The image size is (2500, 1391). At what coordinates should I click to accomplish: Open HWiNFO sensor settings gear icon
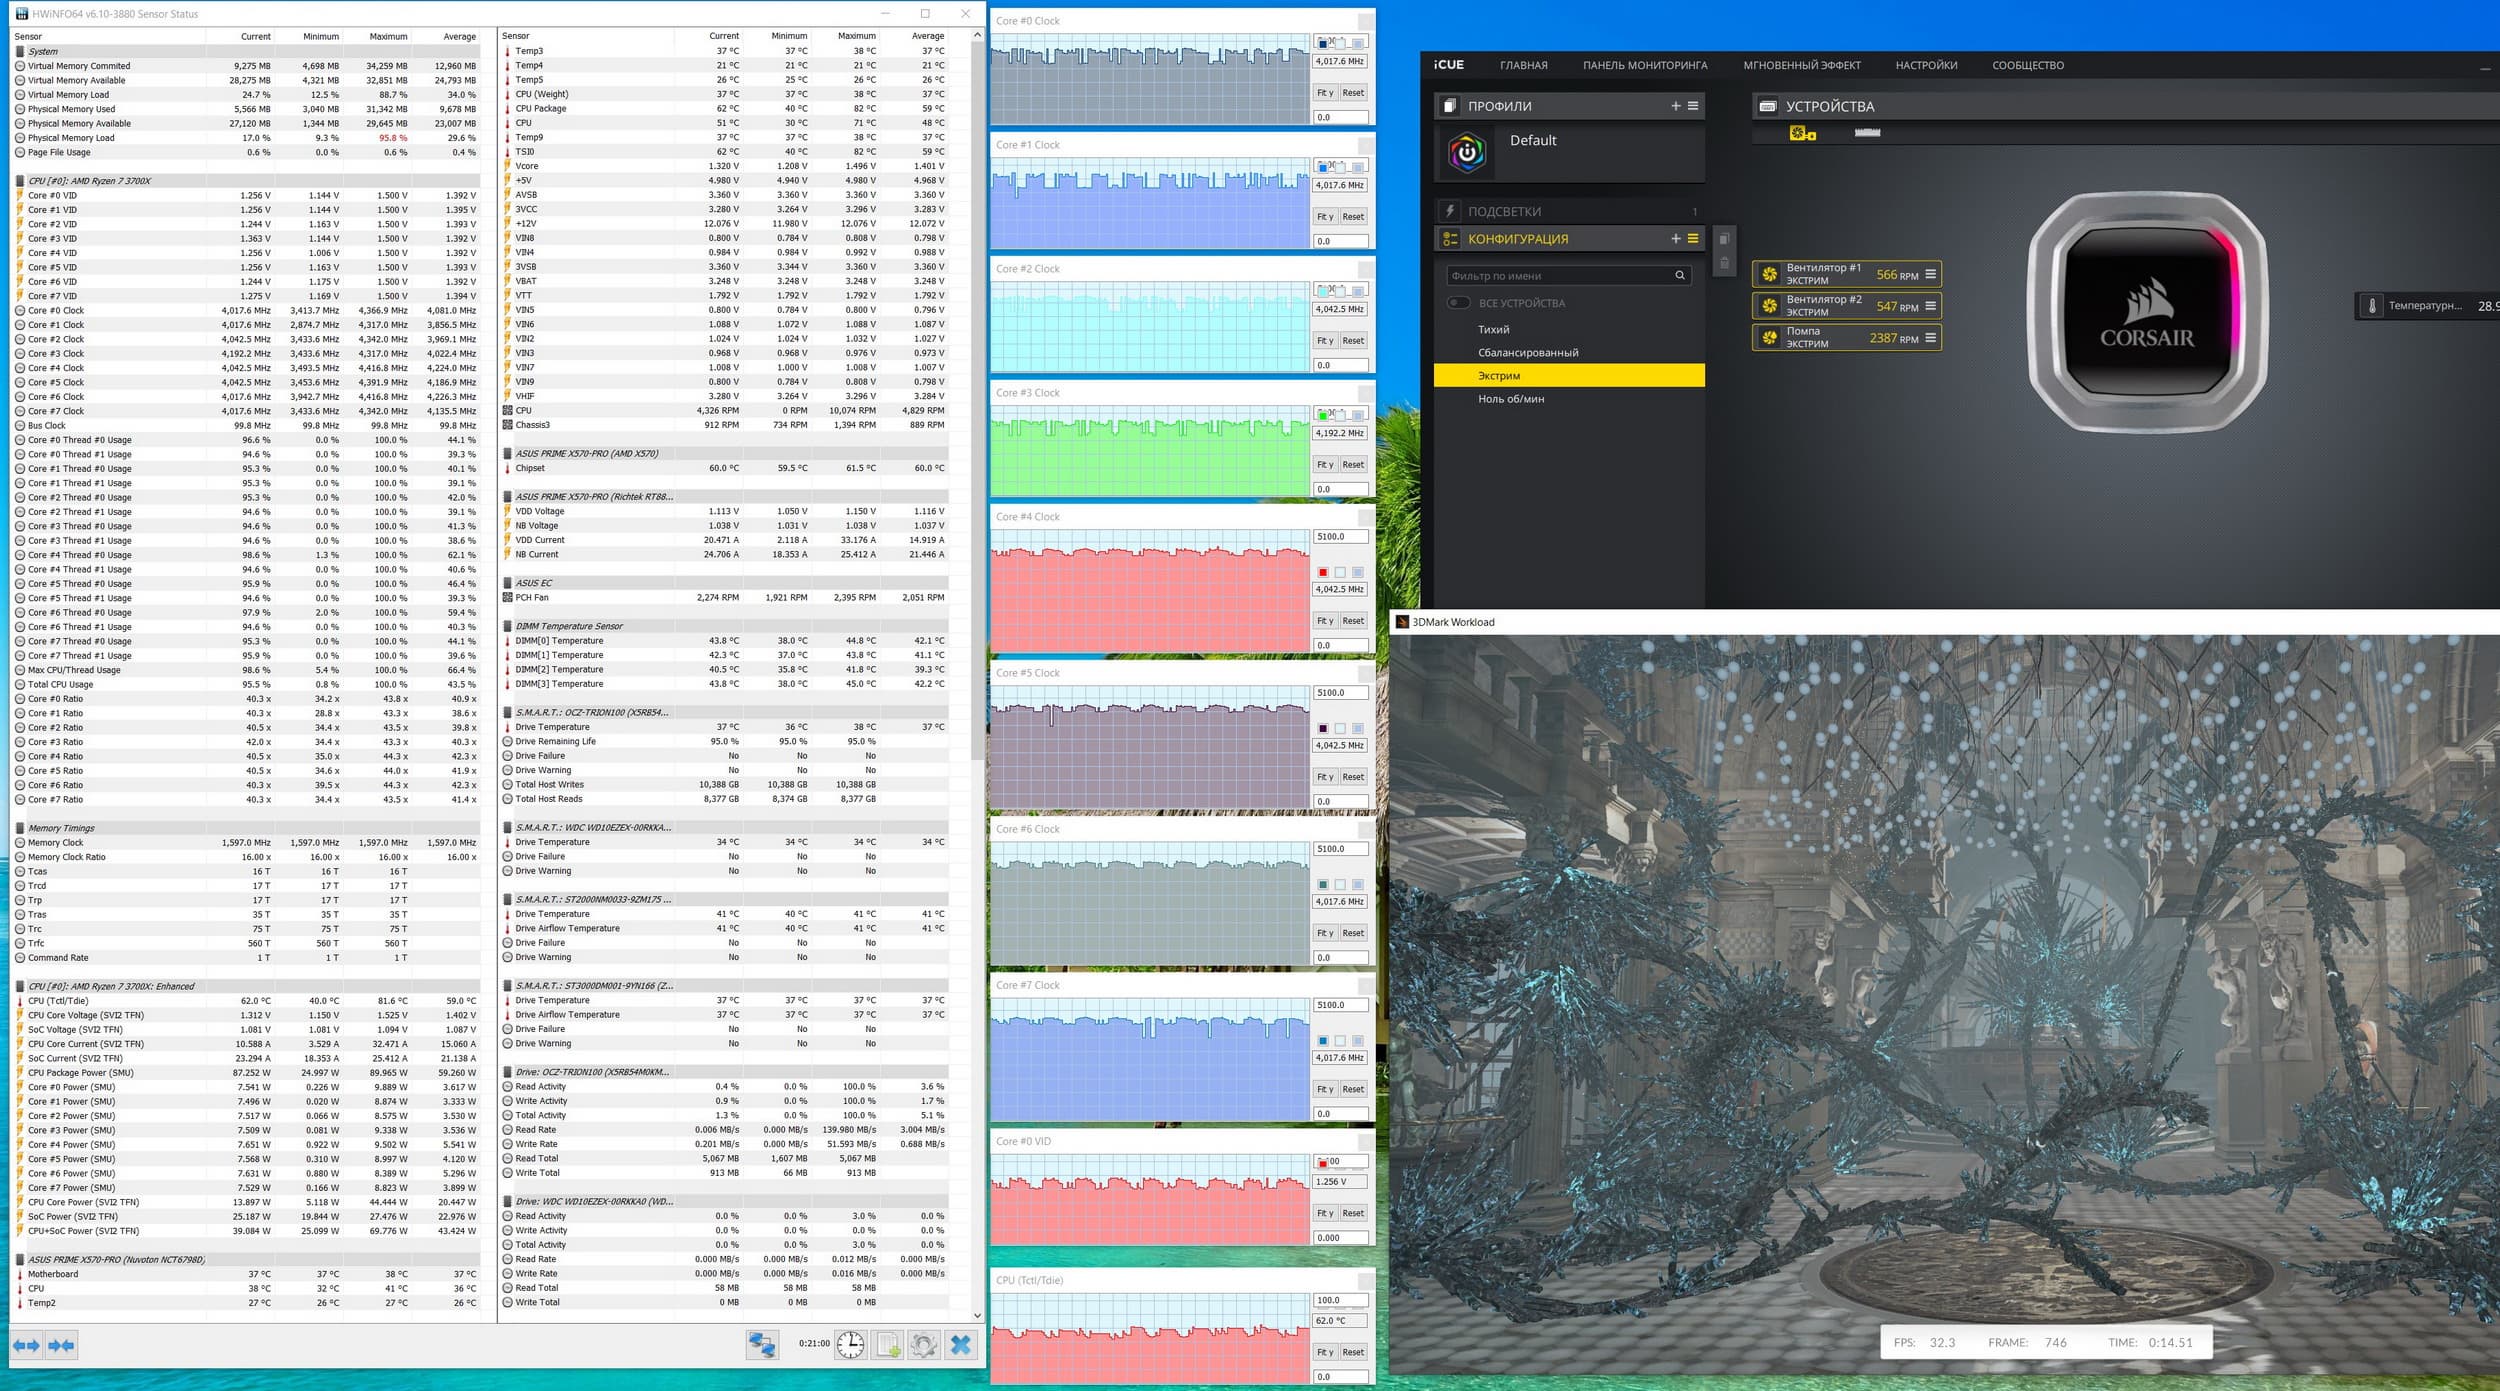(924, 1345)
